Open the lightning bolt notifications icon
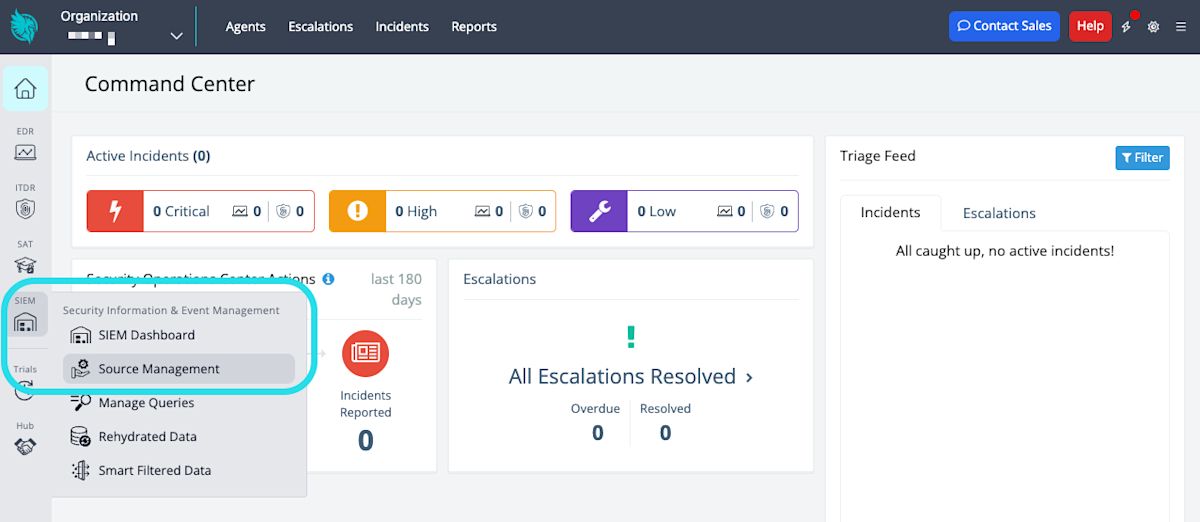Image resolution: width=1200 pixels, height=522 pixels. 1127,27
